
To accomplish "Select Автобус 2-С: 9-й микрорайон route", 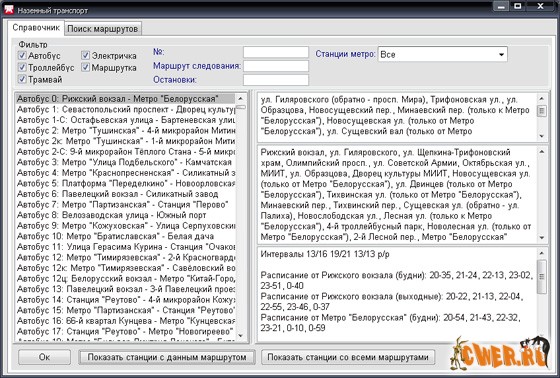I will click(x=126, y=151).
